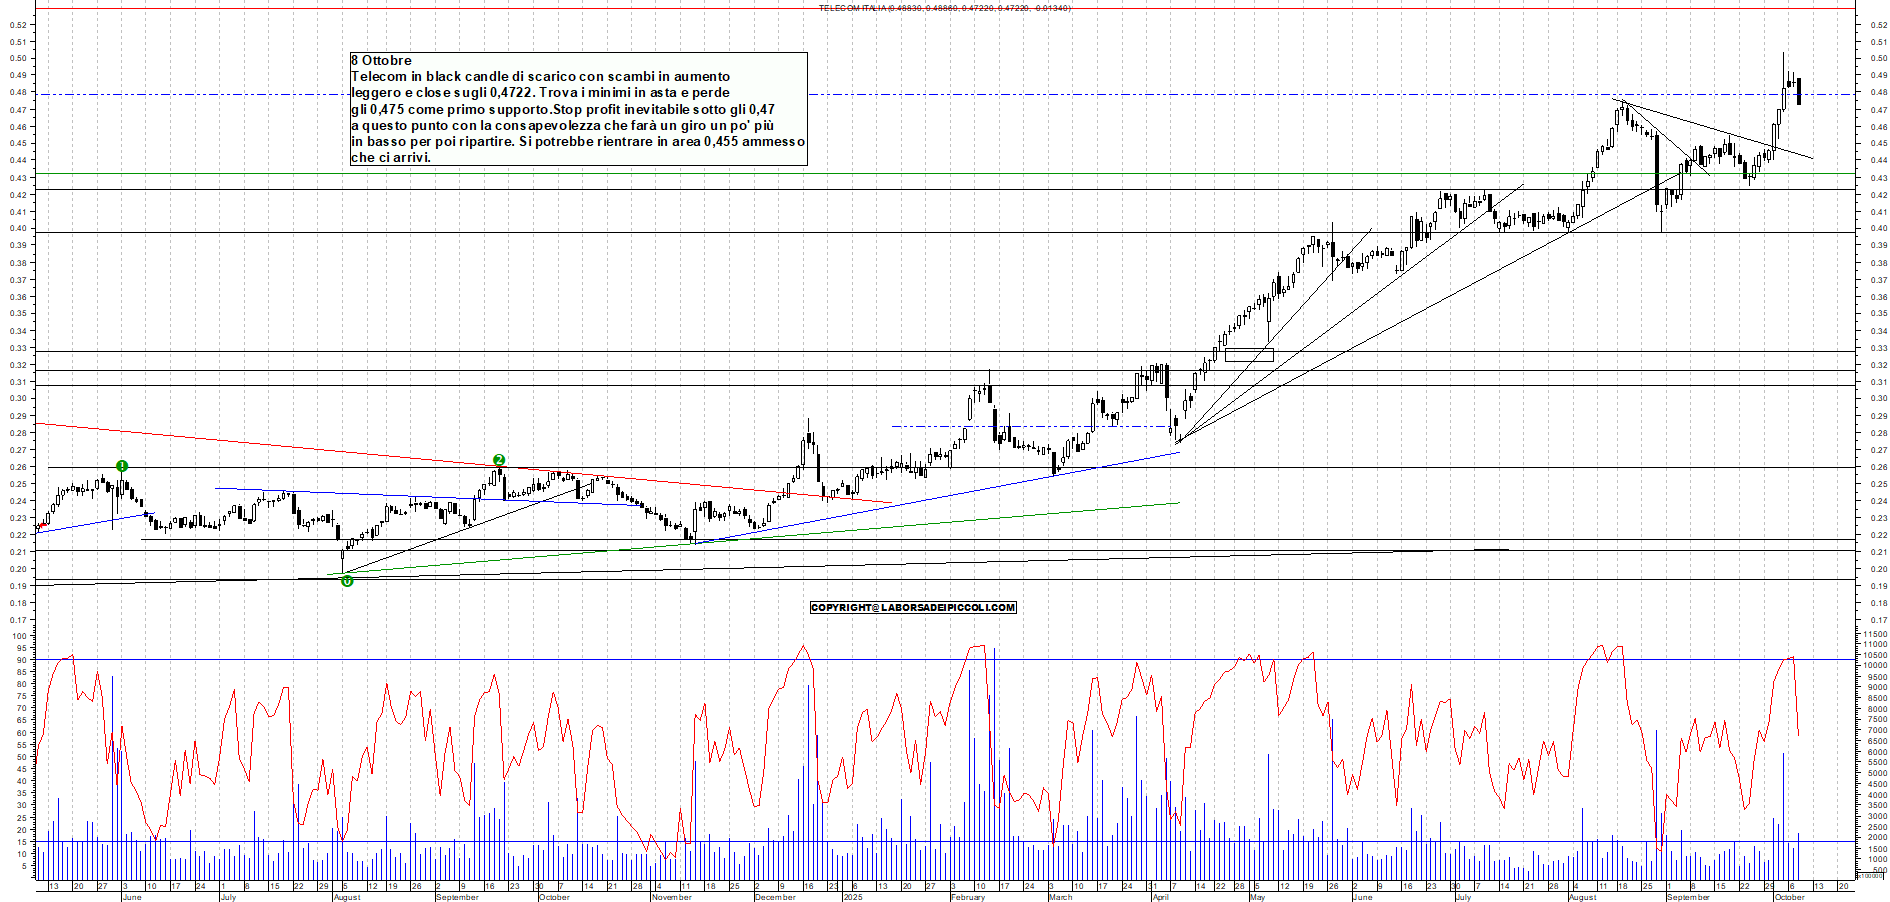Select the May label on the time axis
Screen dimensions: 1890x902
(x=1257, y=897)
